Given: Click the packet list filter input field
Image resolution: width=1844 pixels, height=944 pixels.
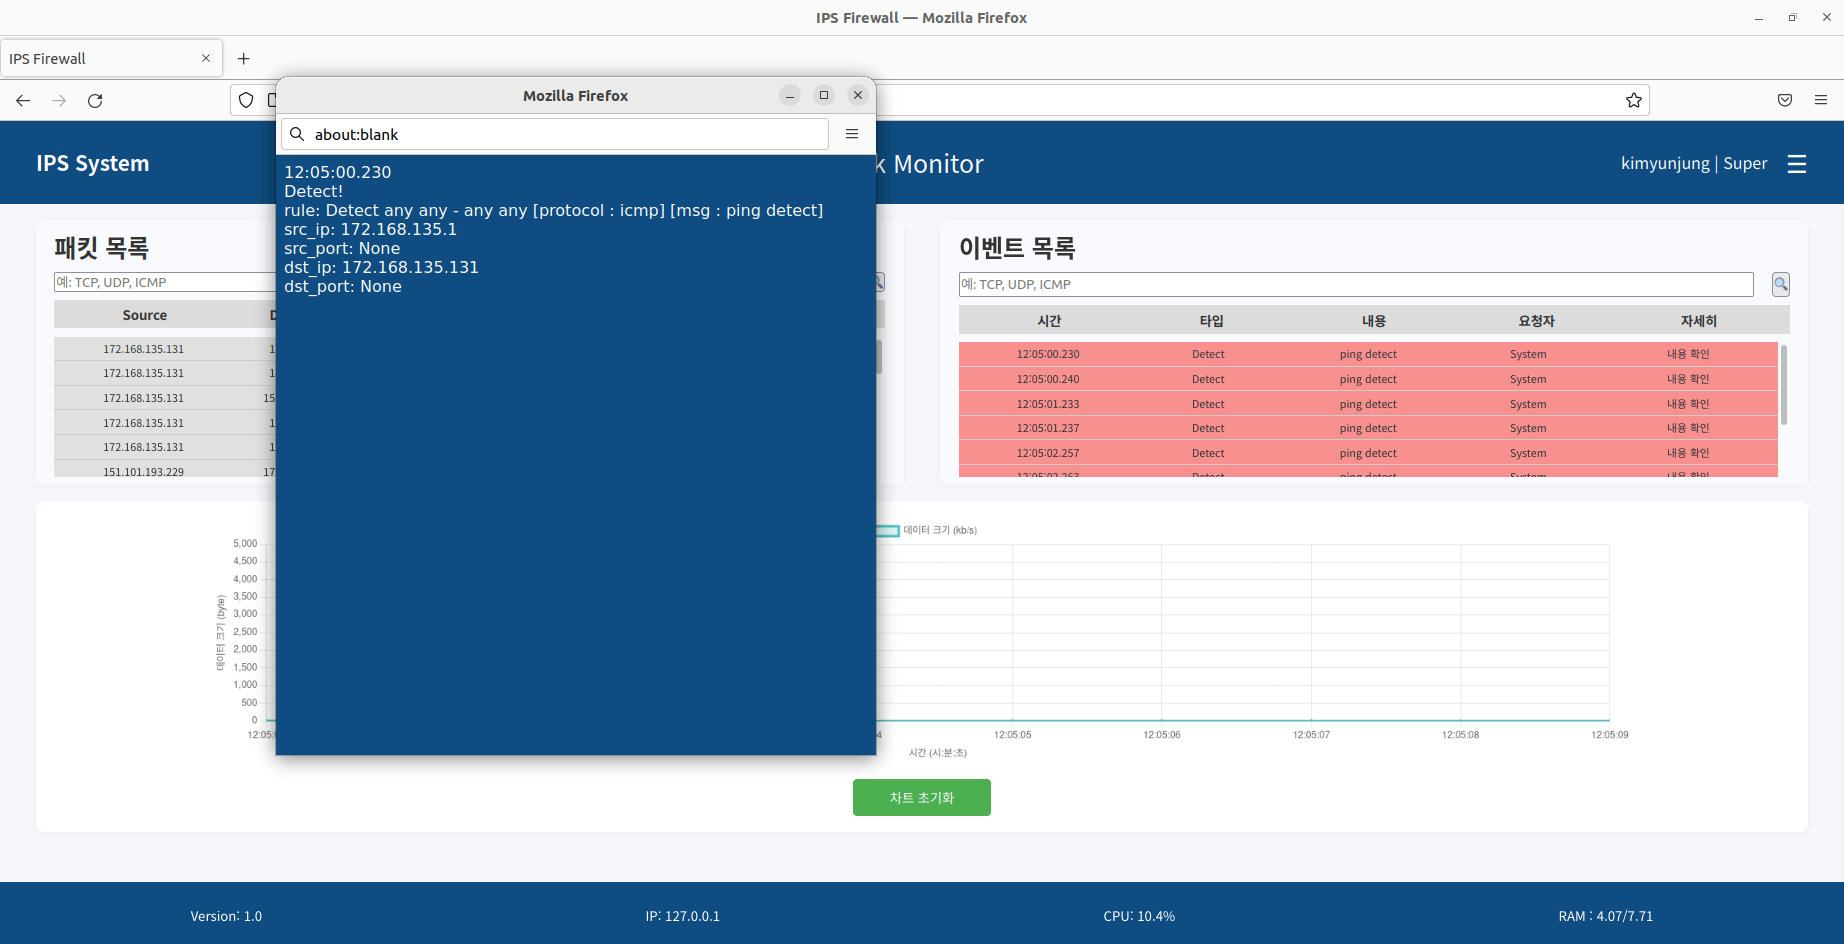Looking at the screenshot, I should [165, 282].
